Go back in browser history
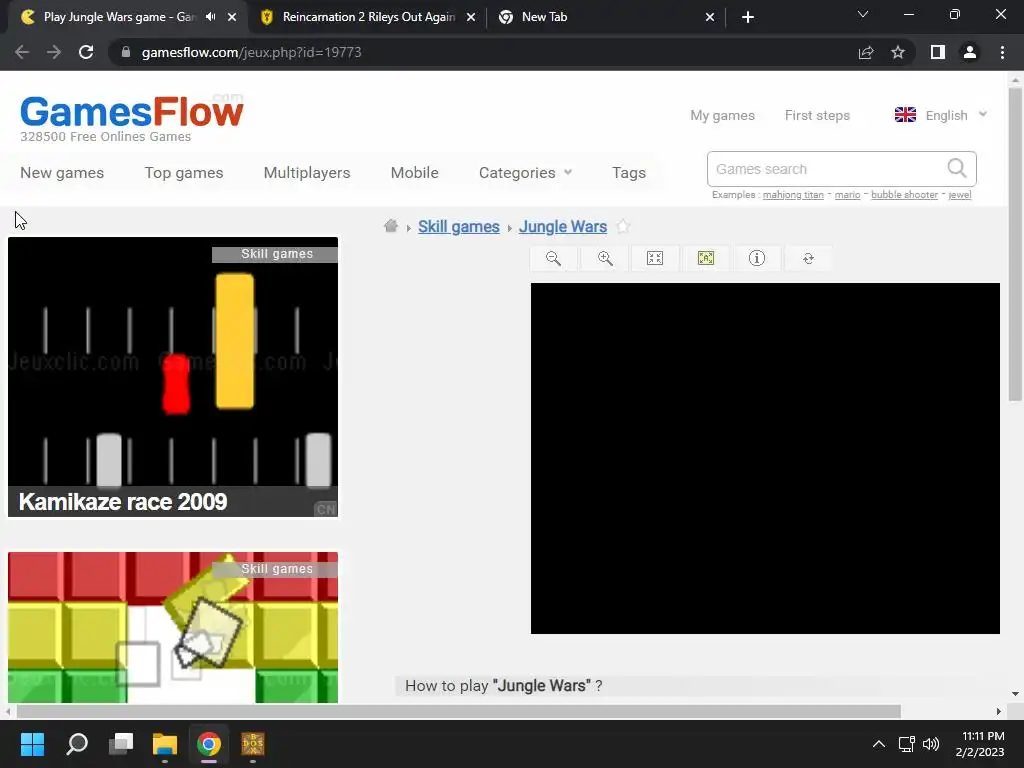 (22, 52)
